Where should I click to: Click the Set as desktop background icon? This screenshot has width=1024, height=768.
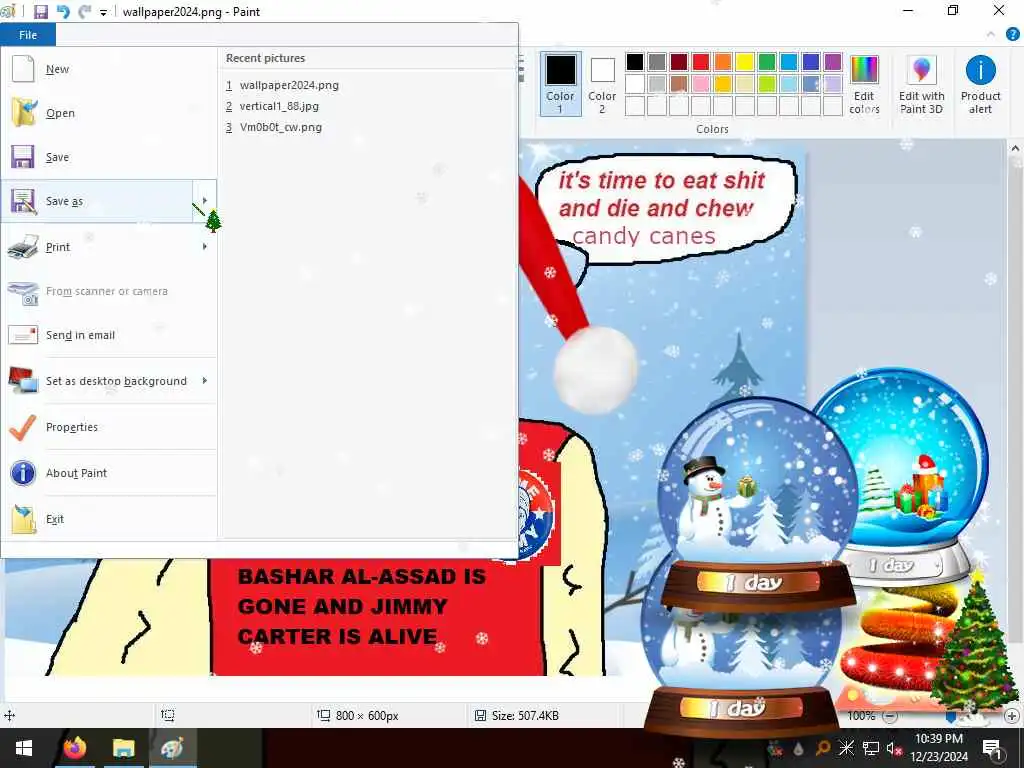[23, 380]
